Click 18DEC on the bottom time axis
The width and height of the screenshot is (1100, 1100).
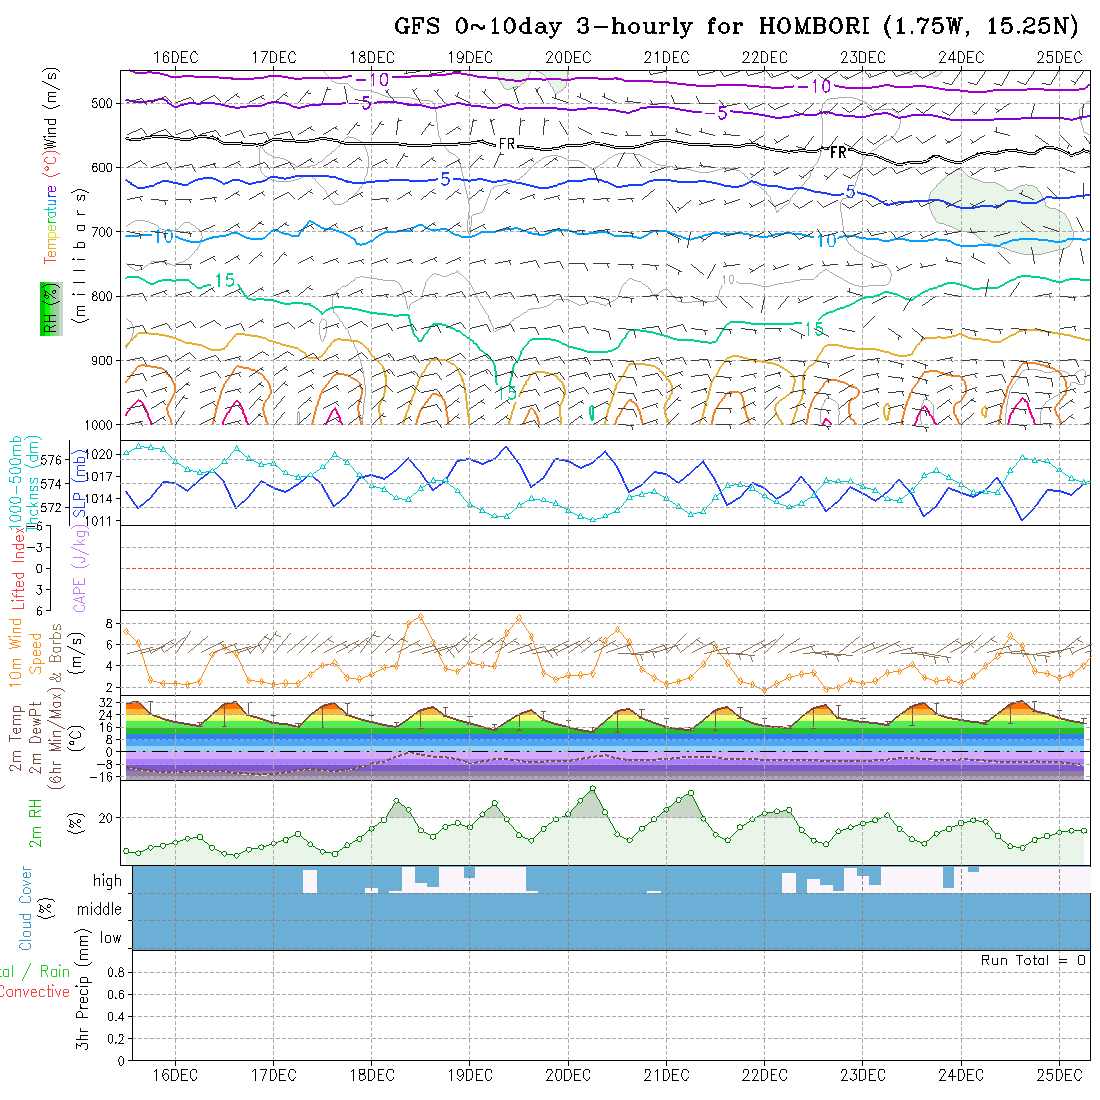pyautogui.click(x=371, y=1075)
